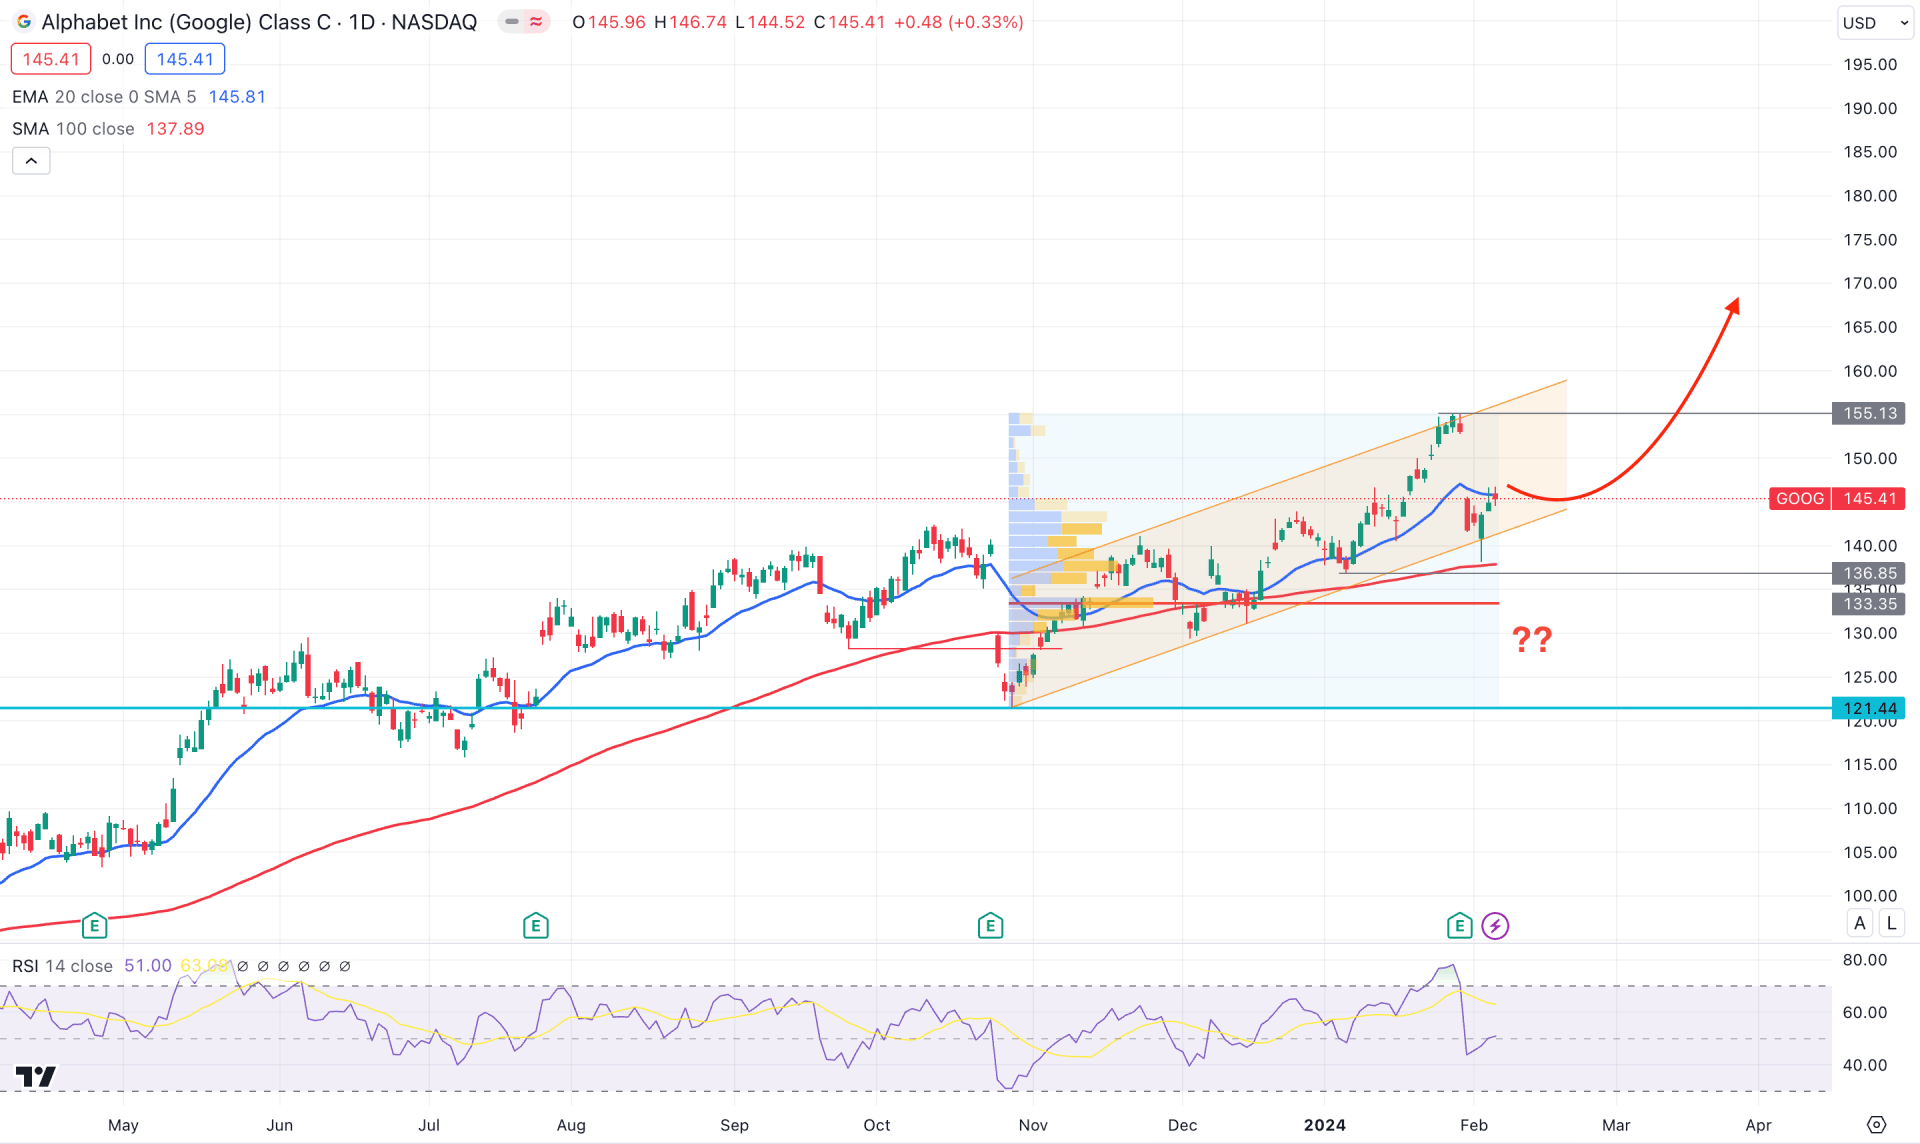Click the earnings marker near May
This screenshot has height=1144, width=1920.
click(x=94, y=926)
